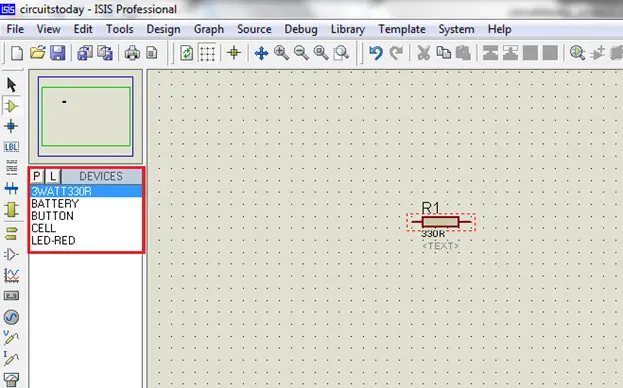Open the Design menu
The width and height of the screenshot is (623, 388).
click(x=163, y=29)
